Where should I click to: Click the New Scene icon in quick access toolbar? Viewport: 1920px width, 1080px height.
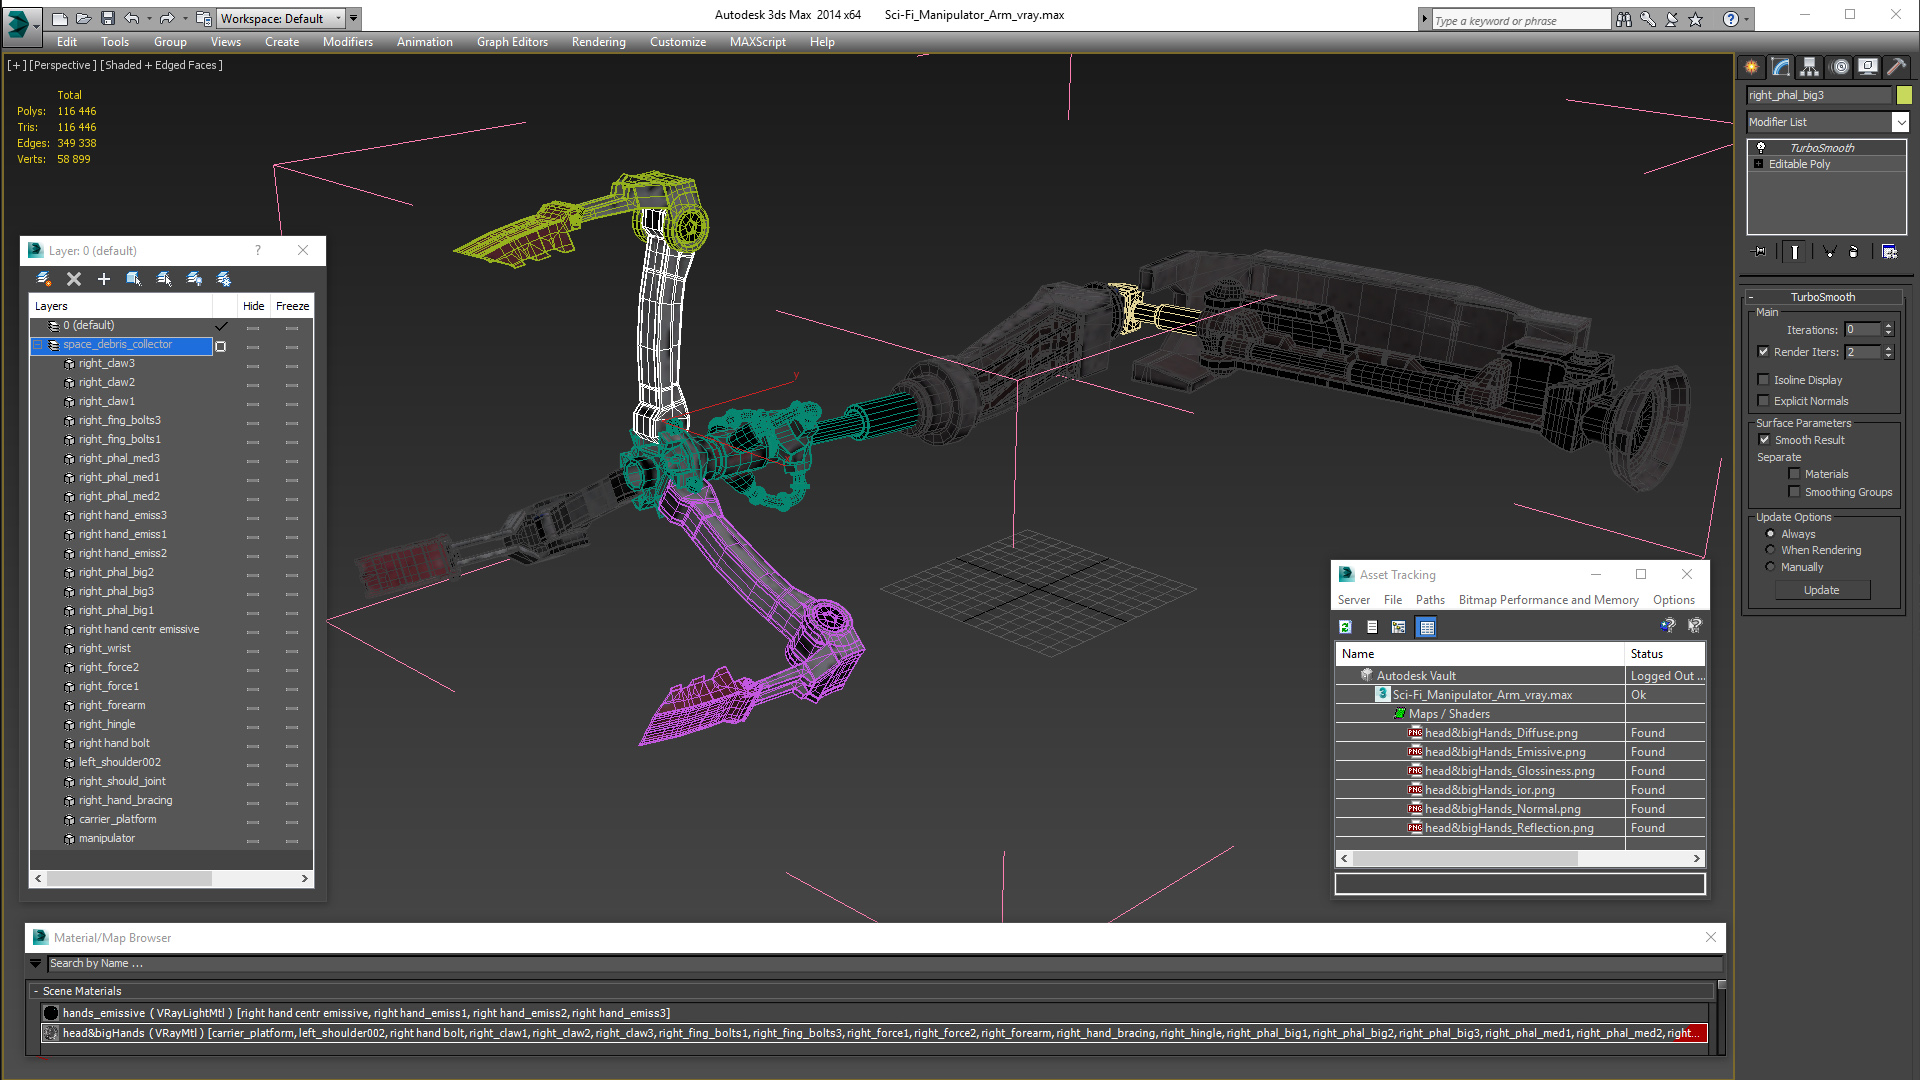pyautogui.click(x=59, y=18)
